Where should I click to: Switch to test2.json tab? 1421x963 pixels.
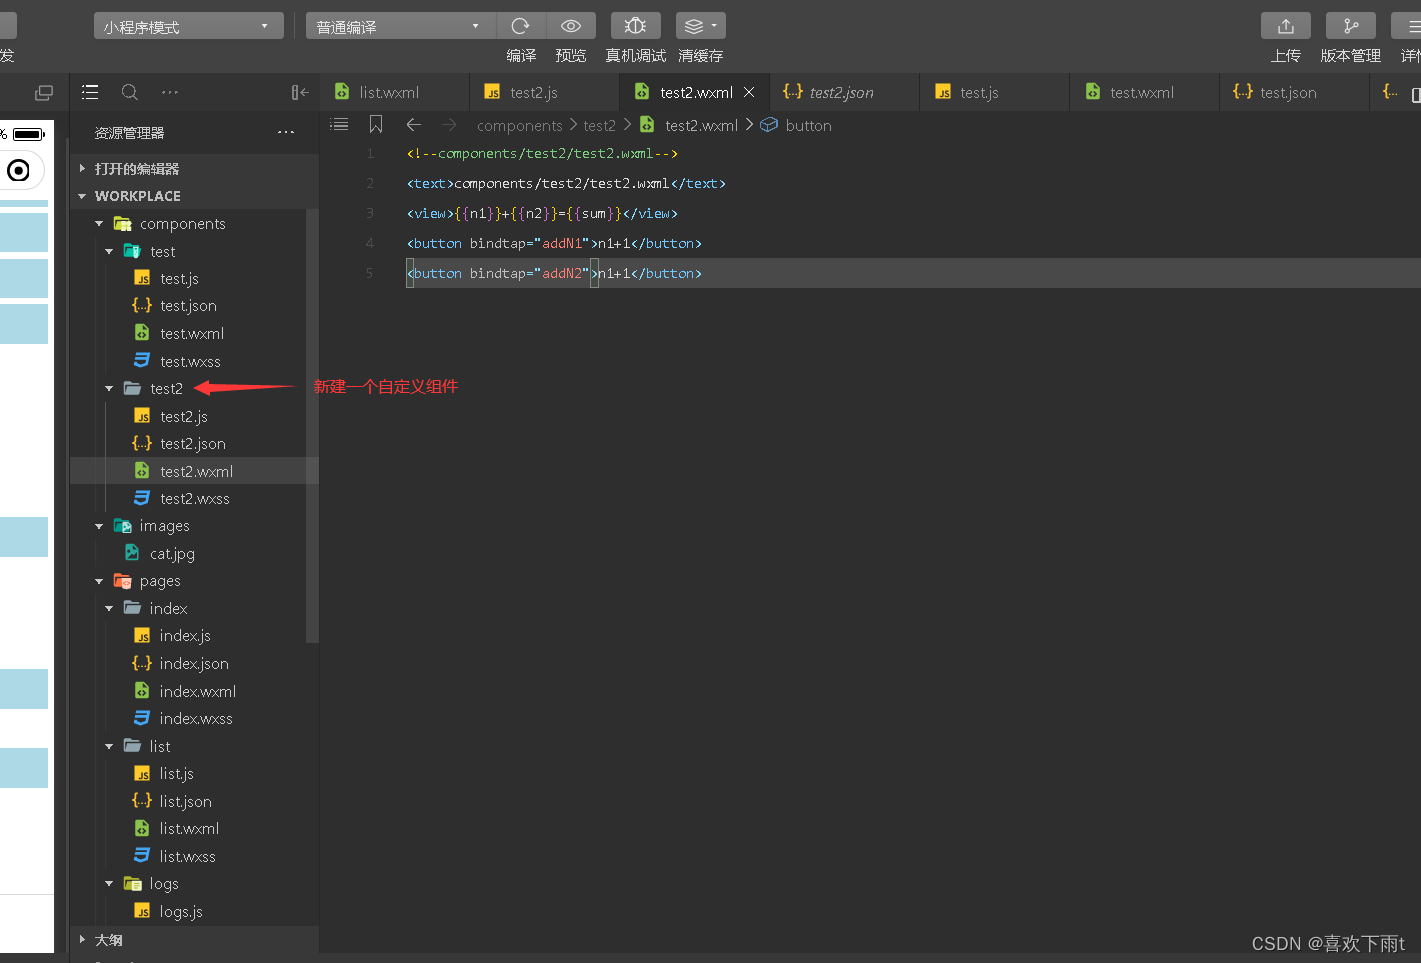(845, 92)
